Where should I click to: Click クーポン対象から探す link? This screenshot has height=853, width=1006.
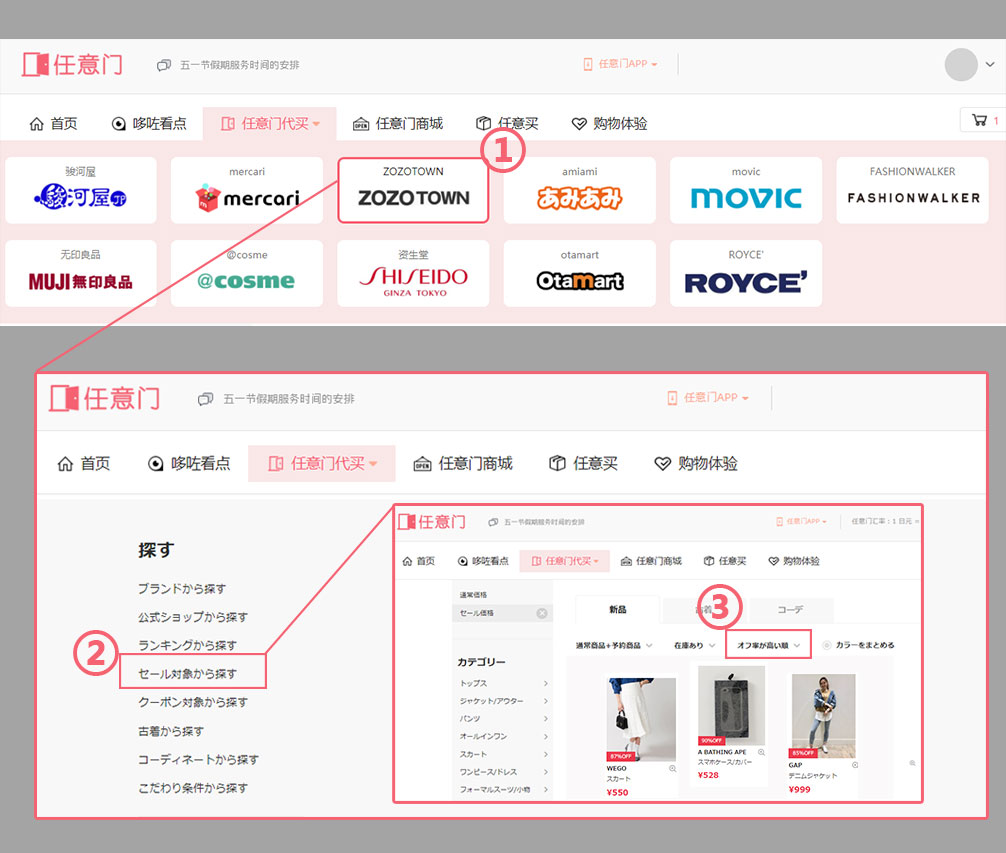(193, 702)
